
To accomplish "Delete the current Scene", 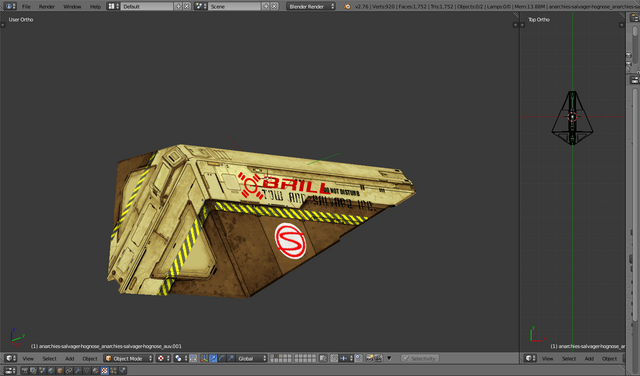I will point(275,7).
